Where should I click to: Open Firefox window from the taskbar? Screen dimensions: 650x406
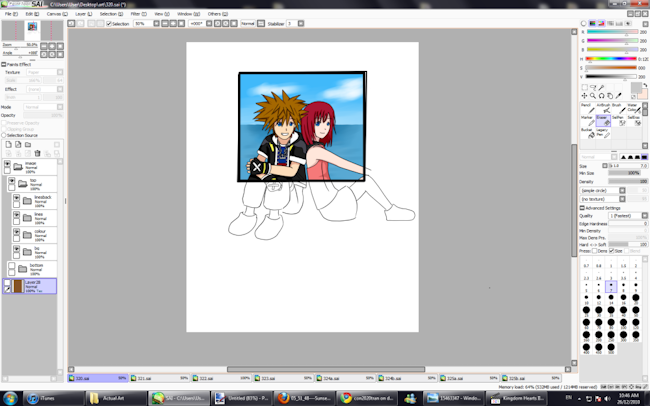pyautogui.click(x=304, y=399)
